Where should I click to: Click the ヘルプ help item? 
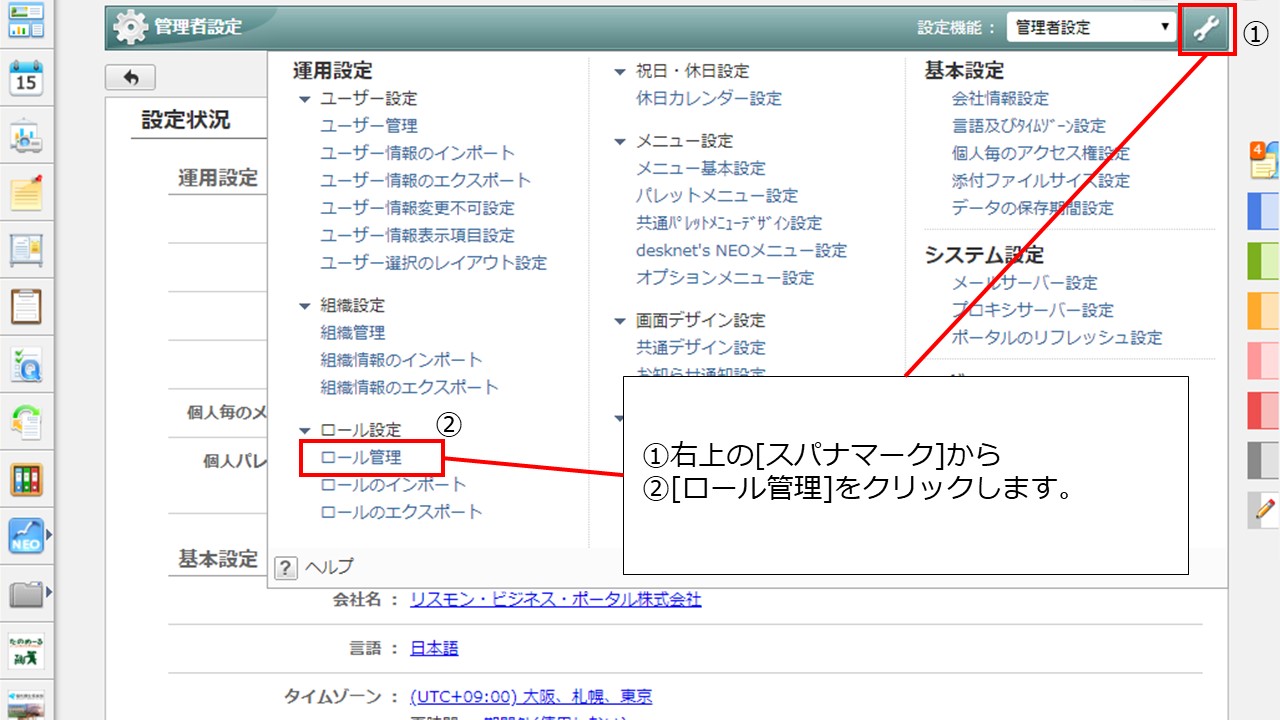click(x=328, y=567)
